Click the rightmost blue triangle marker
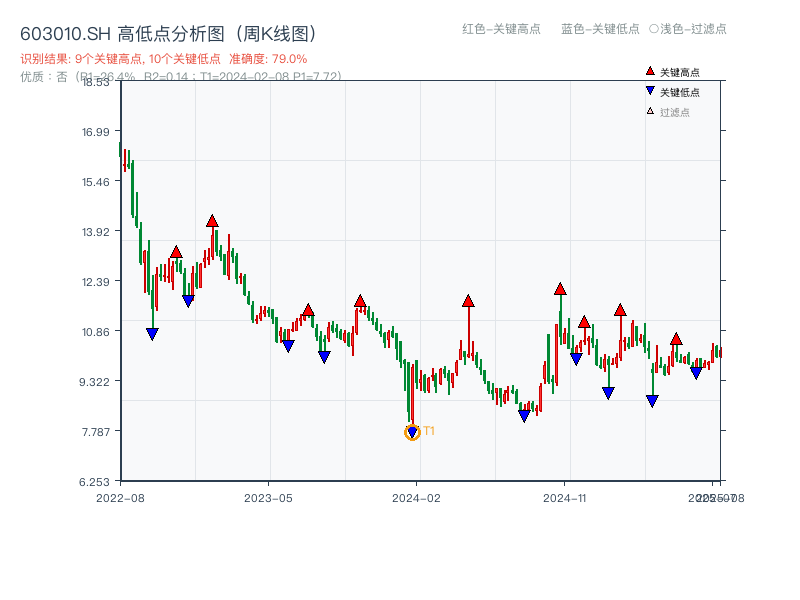Image resolution: width=800 pixels, height=600 pixels. (698, 372)
